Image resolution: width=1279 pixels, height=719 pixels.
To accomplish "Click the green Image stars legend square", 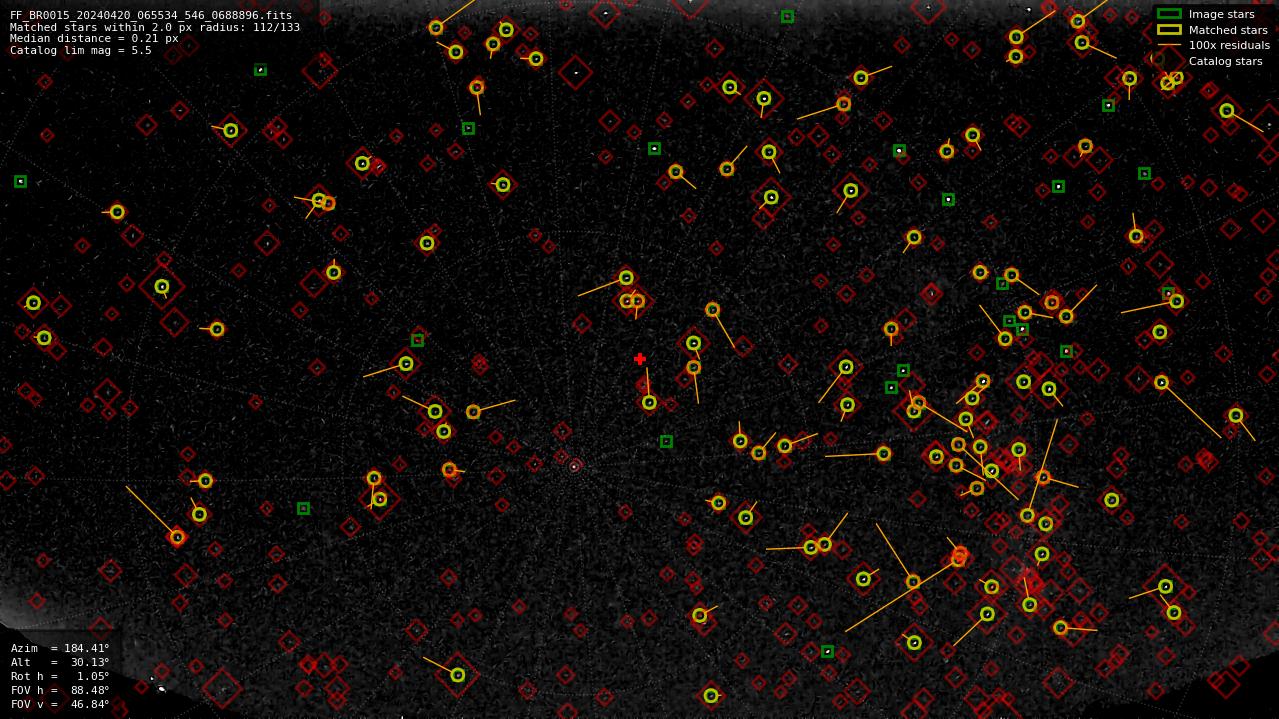I will point(1169,14).
